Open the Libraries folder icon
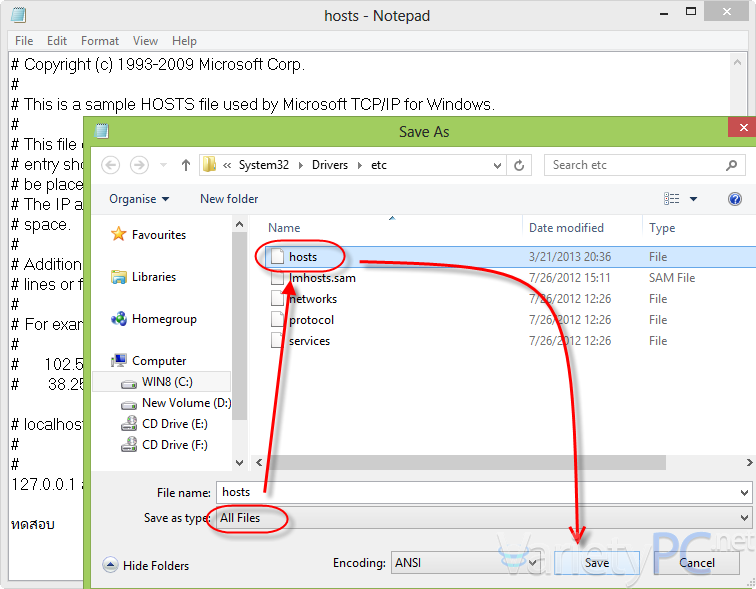The image size is (756, 589). (x=119, y=277)
